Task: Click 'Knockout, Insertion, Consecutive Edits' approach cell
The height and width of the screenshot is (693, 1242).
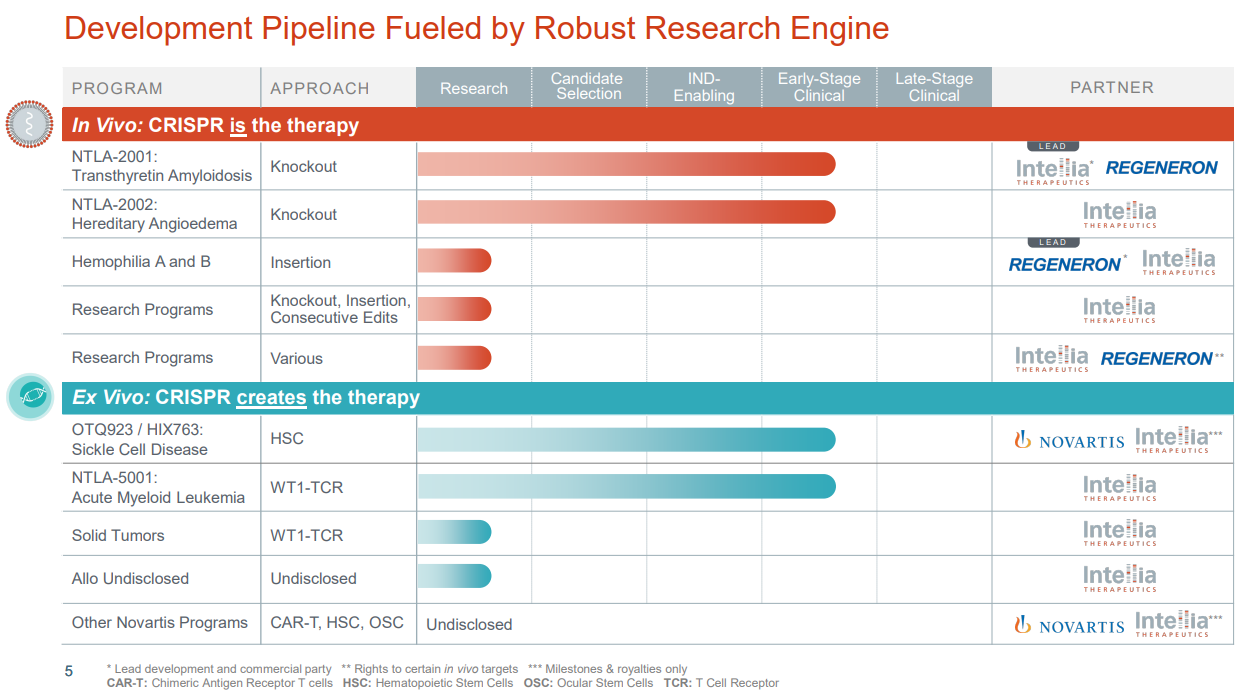Action: coord(340,309)
